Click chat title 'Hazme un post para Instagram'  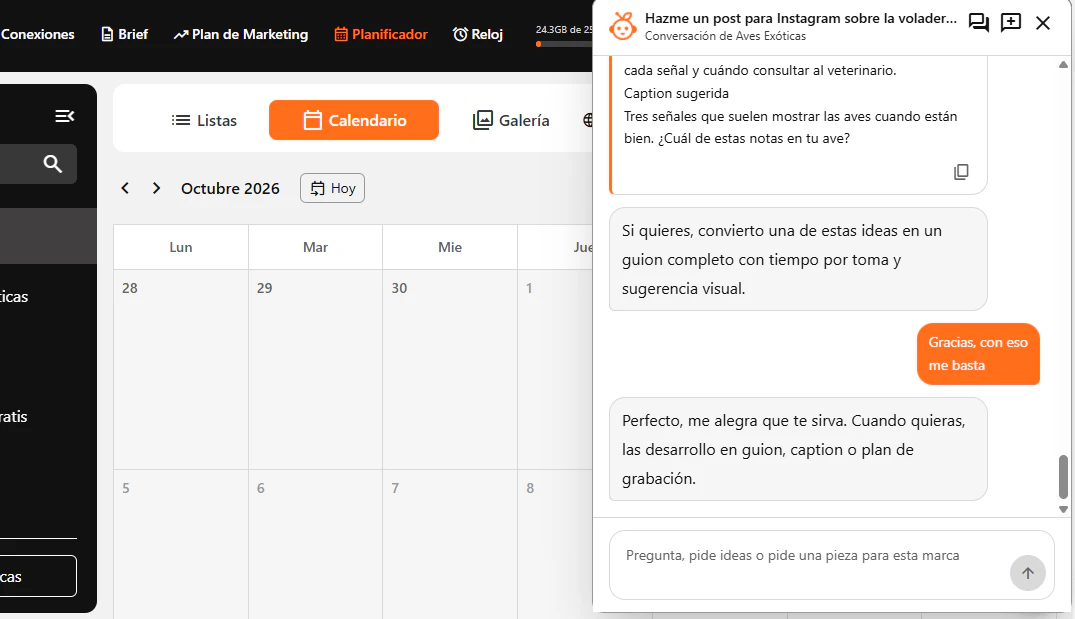click(x=801, y=19)
